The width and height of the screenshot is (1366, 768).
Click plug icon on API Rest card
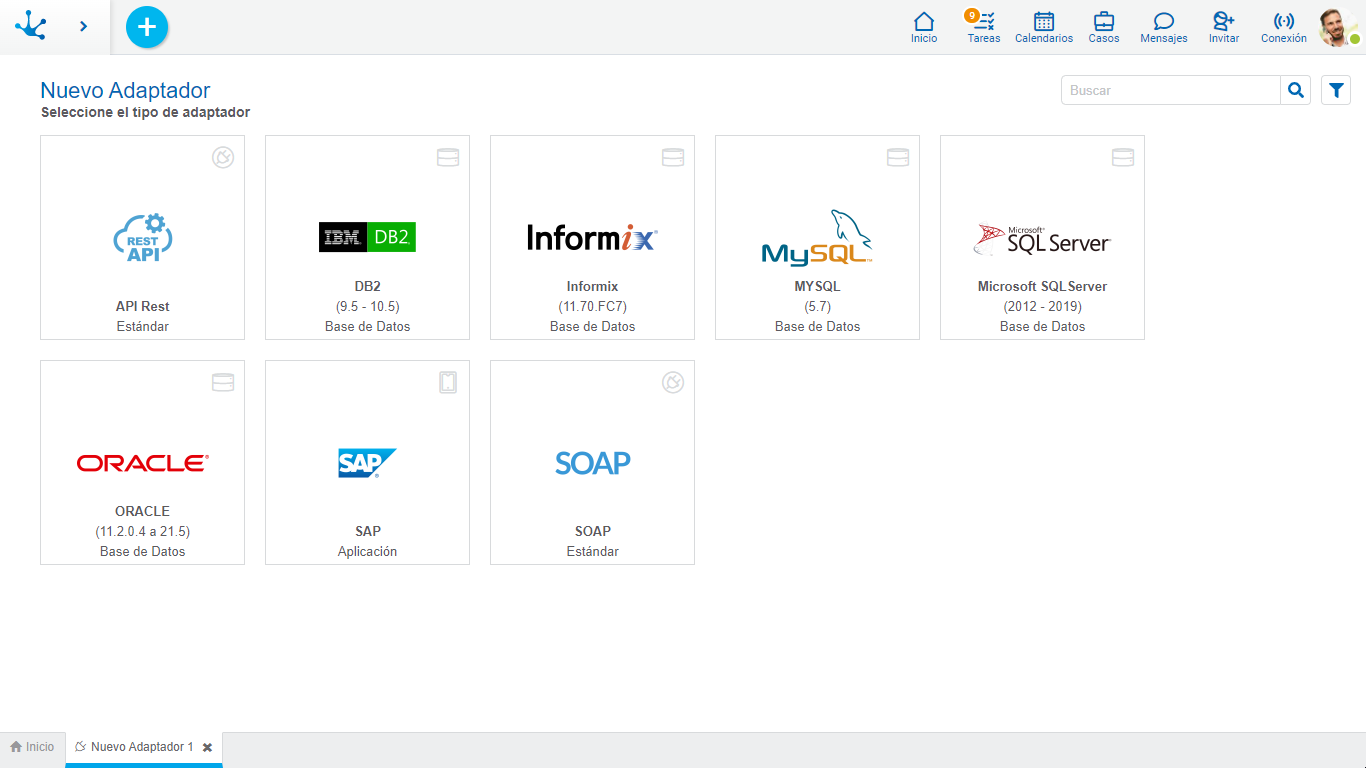point(223,157)
